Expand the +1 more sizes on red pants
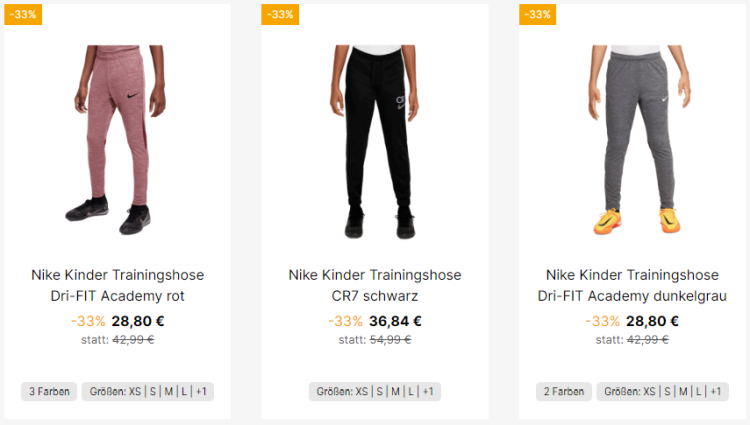Viewport: 750px width, 425px height. [x=202, y=391]
